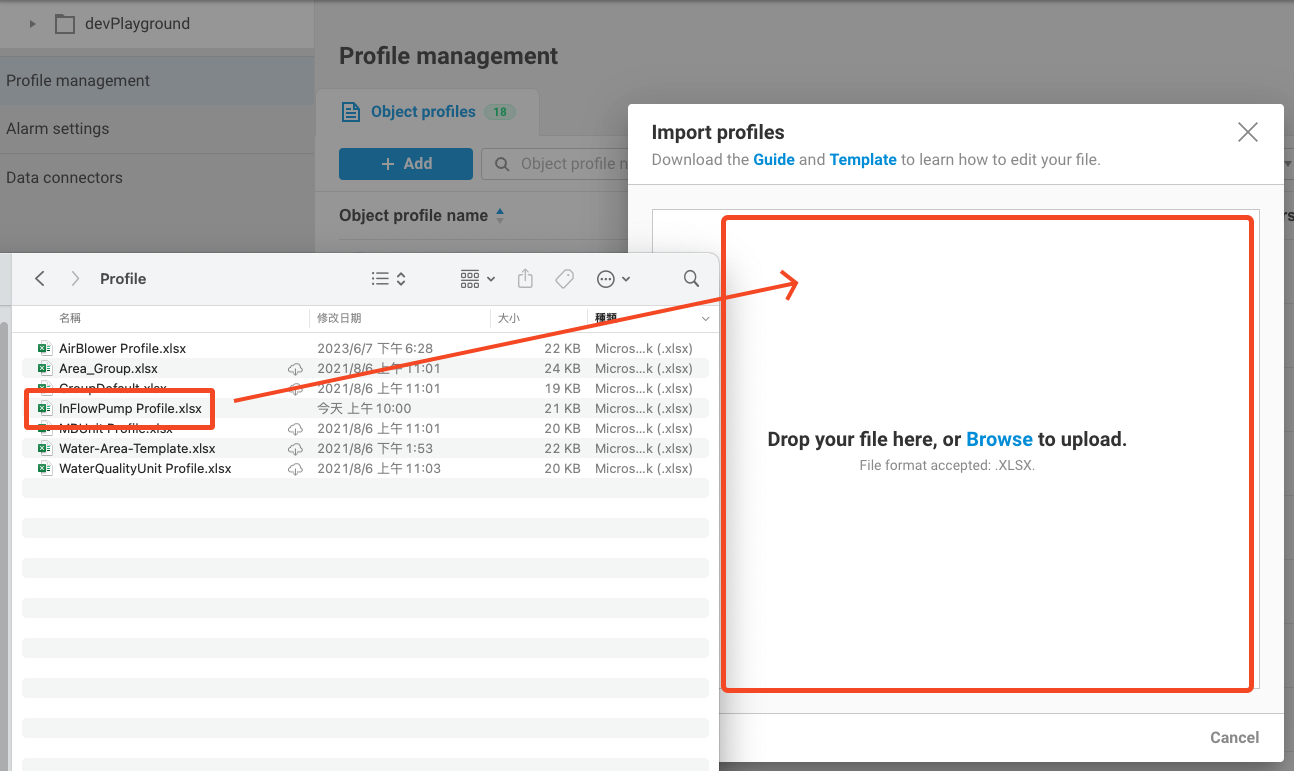Click the Tags icon in Finder toolbar

tap(564, 278)
